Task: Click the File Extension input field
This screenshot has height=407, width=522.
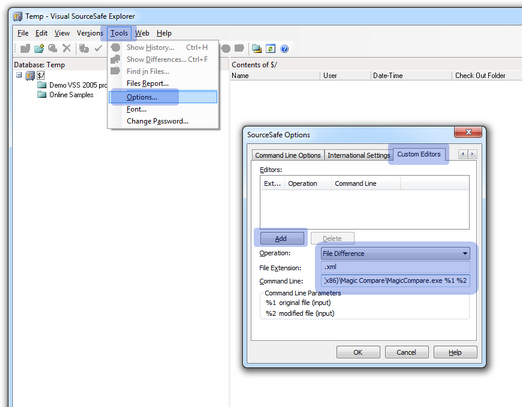Action: coord(395,267)
